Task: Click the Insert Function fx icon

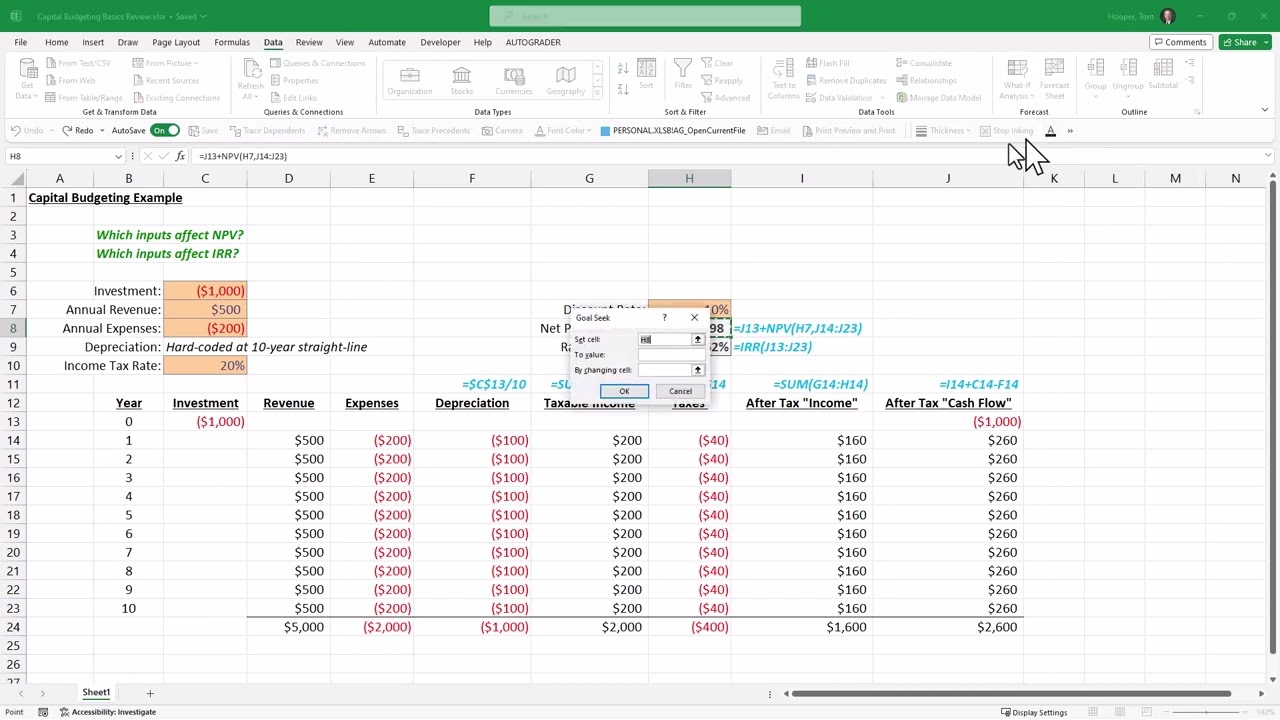Action: [x=180, y=156]
